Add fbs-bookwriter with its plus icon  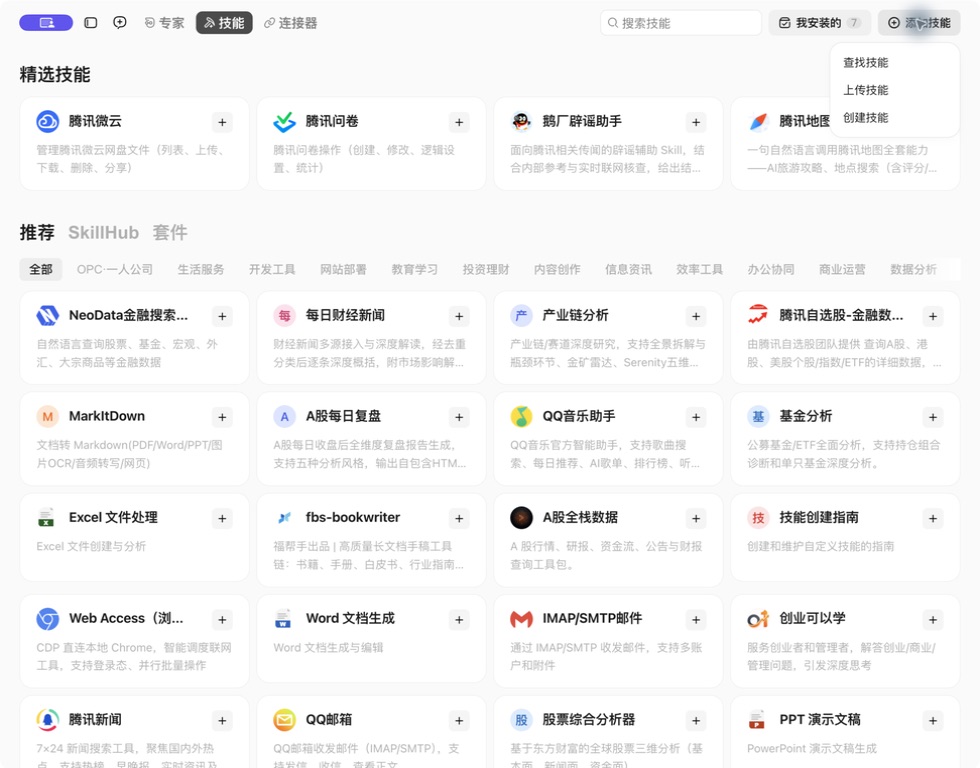[x=459, y=518]
